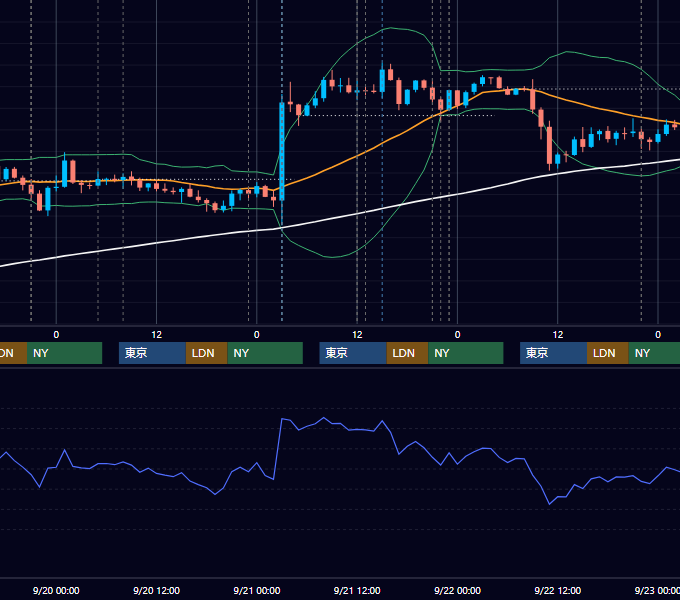The image size is (680, 600).
Task: Click the 9/21 00:00 date label
Action: point(257,590)
